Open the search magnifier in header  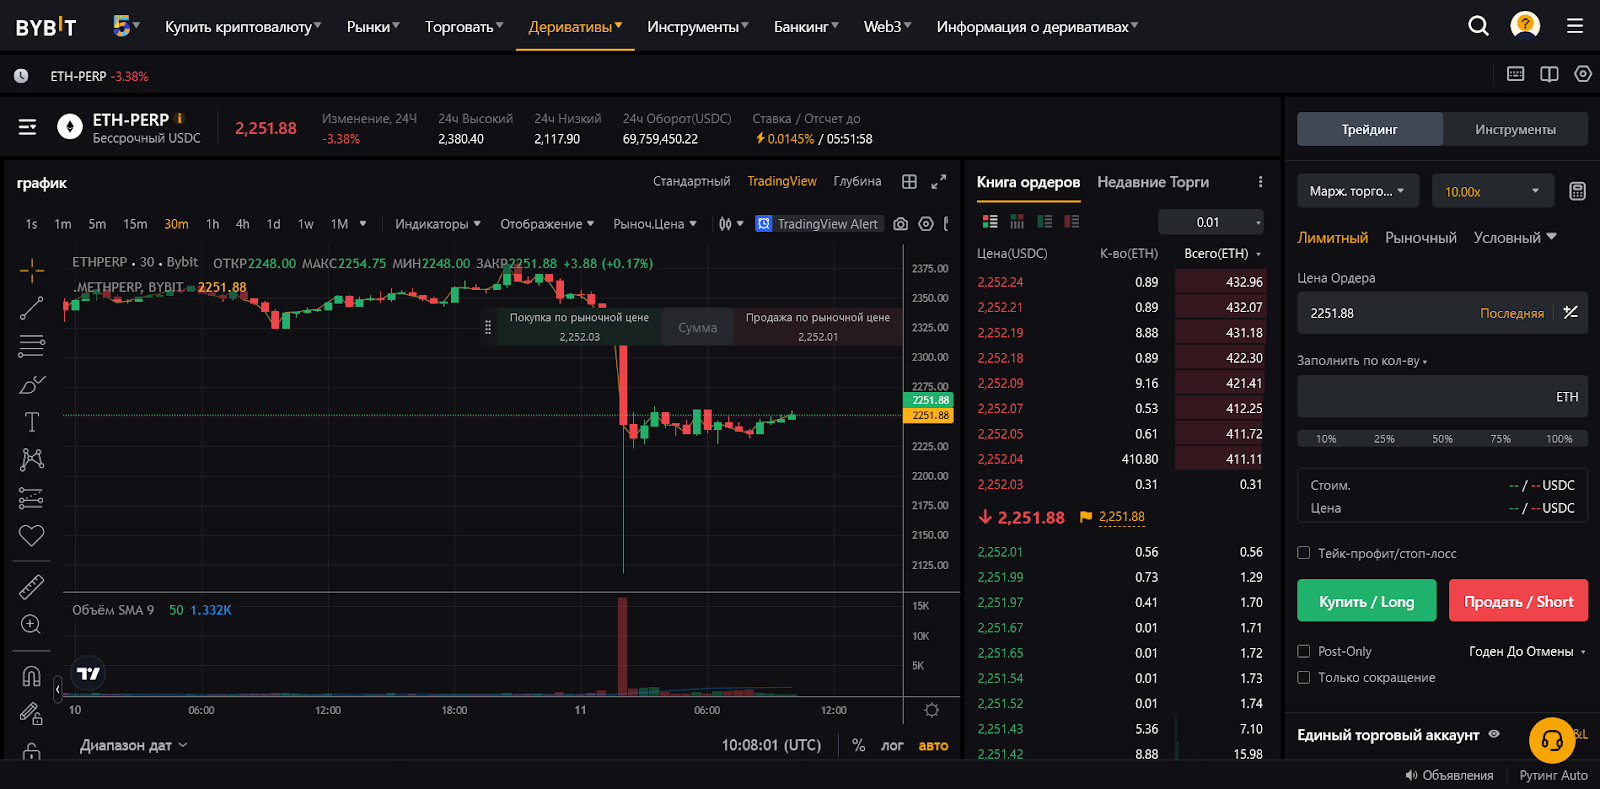point(1478,26)
